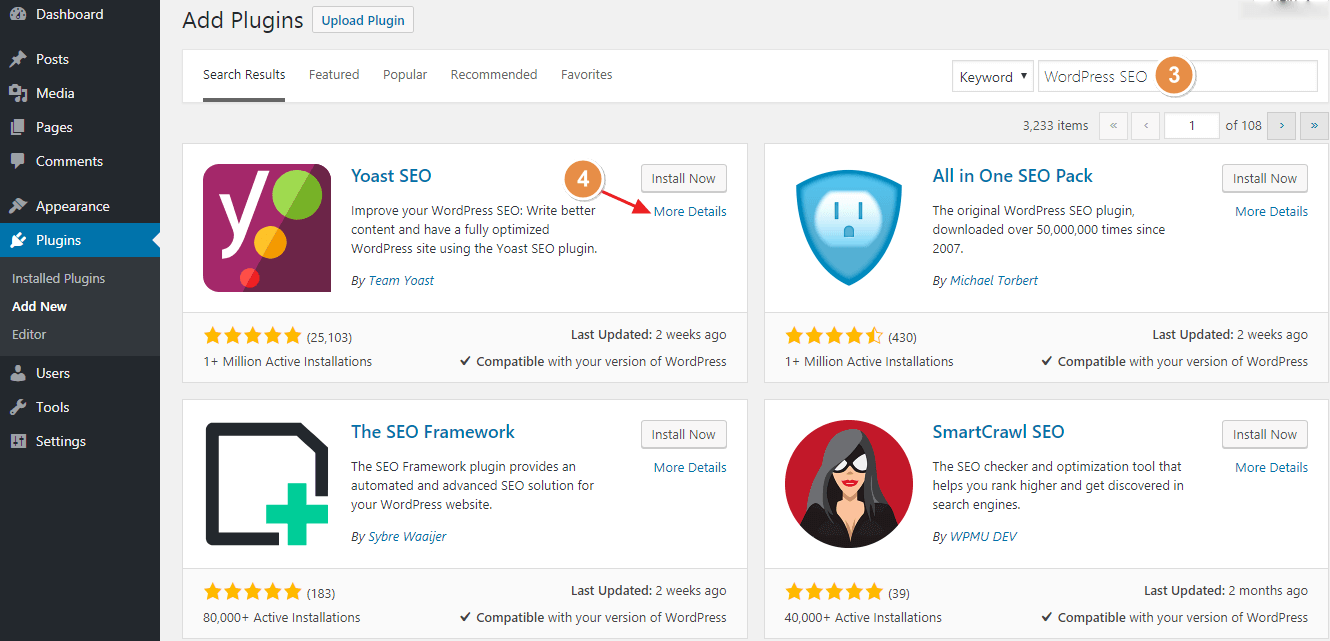The width and height of the screenshot is (1330, 641).
Task: Click The SEO Framework plugin icon
Action: coord(267,484)
